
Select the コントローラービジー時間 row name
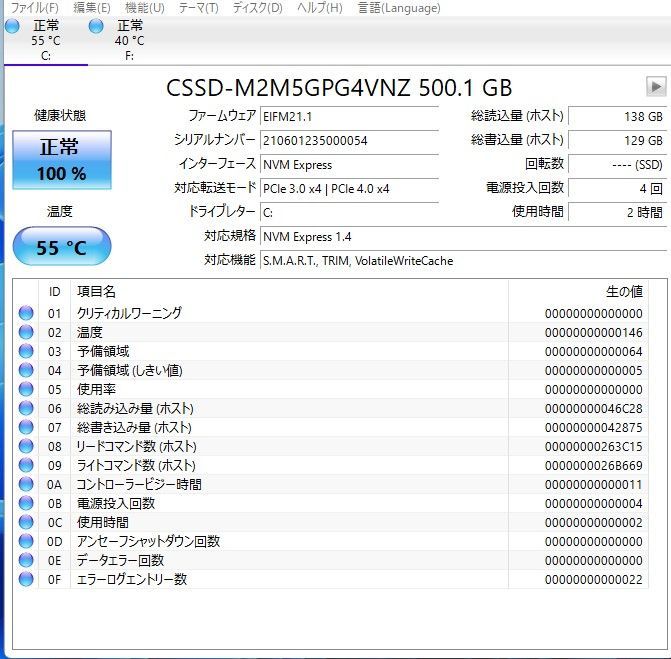tap(139, 484)
